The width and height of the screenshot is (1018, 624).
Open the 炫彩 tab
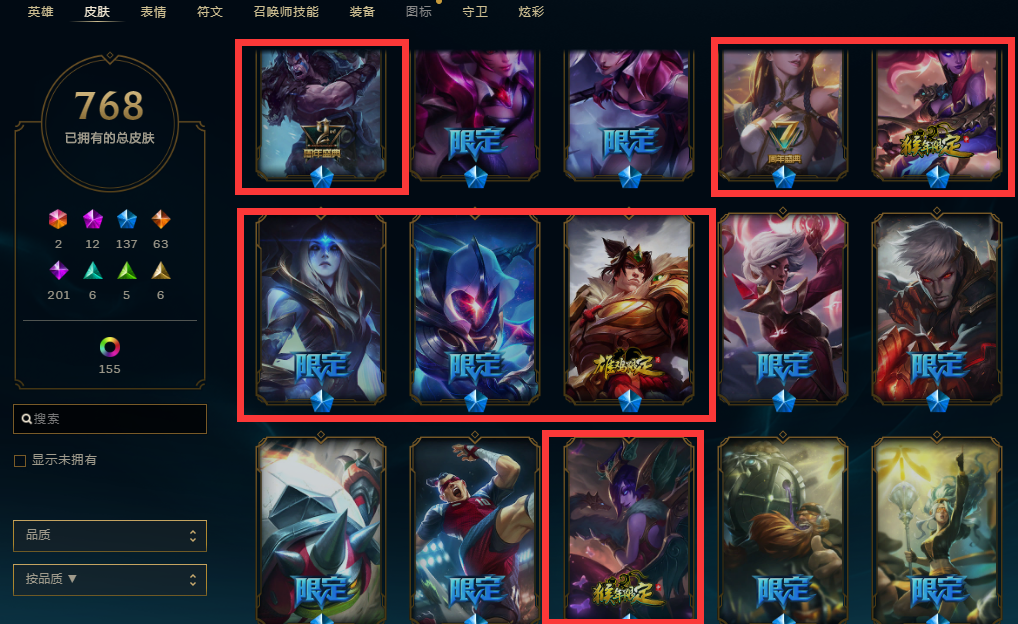531,12
